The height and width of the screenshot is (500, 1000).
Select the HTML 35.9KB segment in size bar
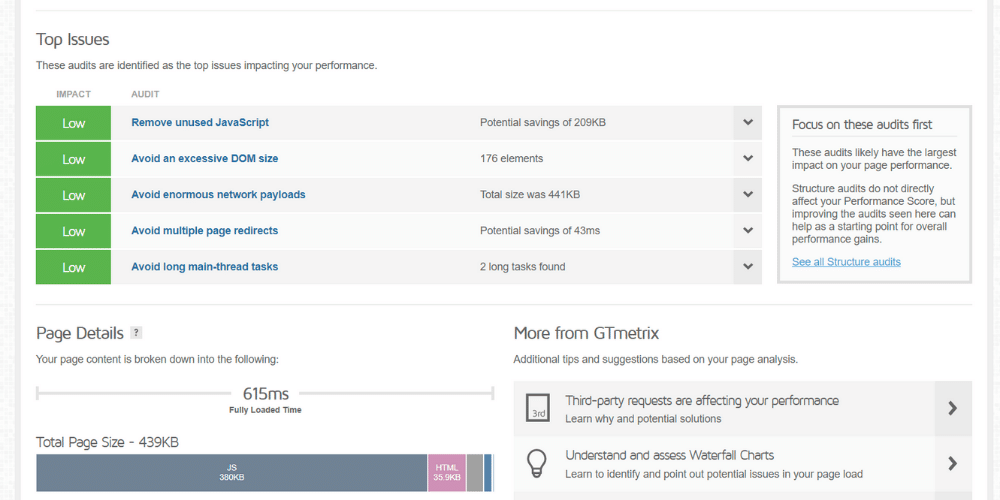[x=447, y=472]
